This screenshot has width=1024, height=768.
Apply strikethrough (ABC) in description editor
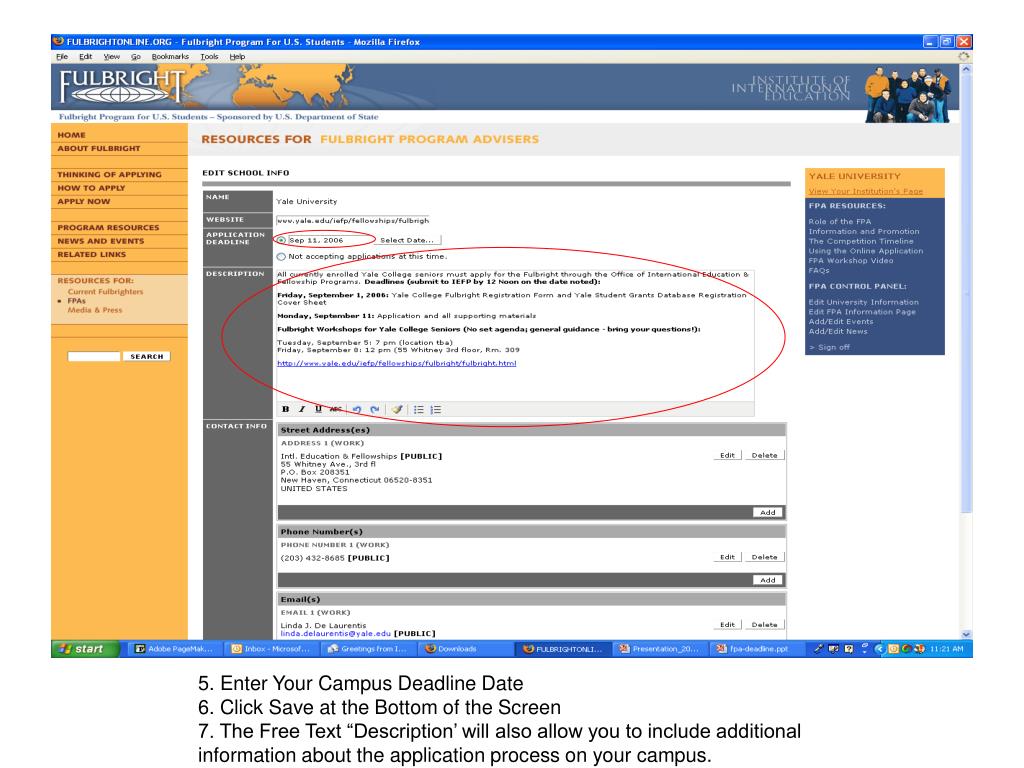[x=335, y=409]
